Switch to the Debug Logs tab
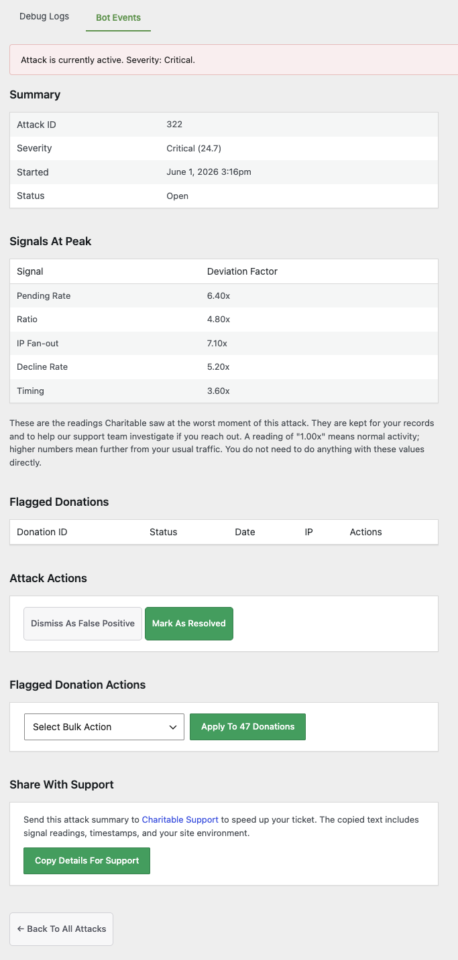This screenshot has width=458, height=960. (x=44, y=17)
